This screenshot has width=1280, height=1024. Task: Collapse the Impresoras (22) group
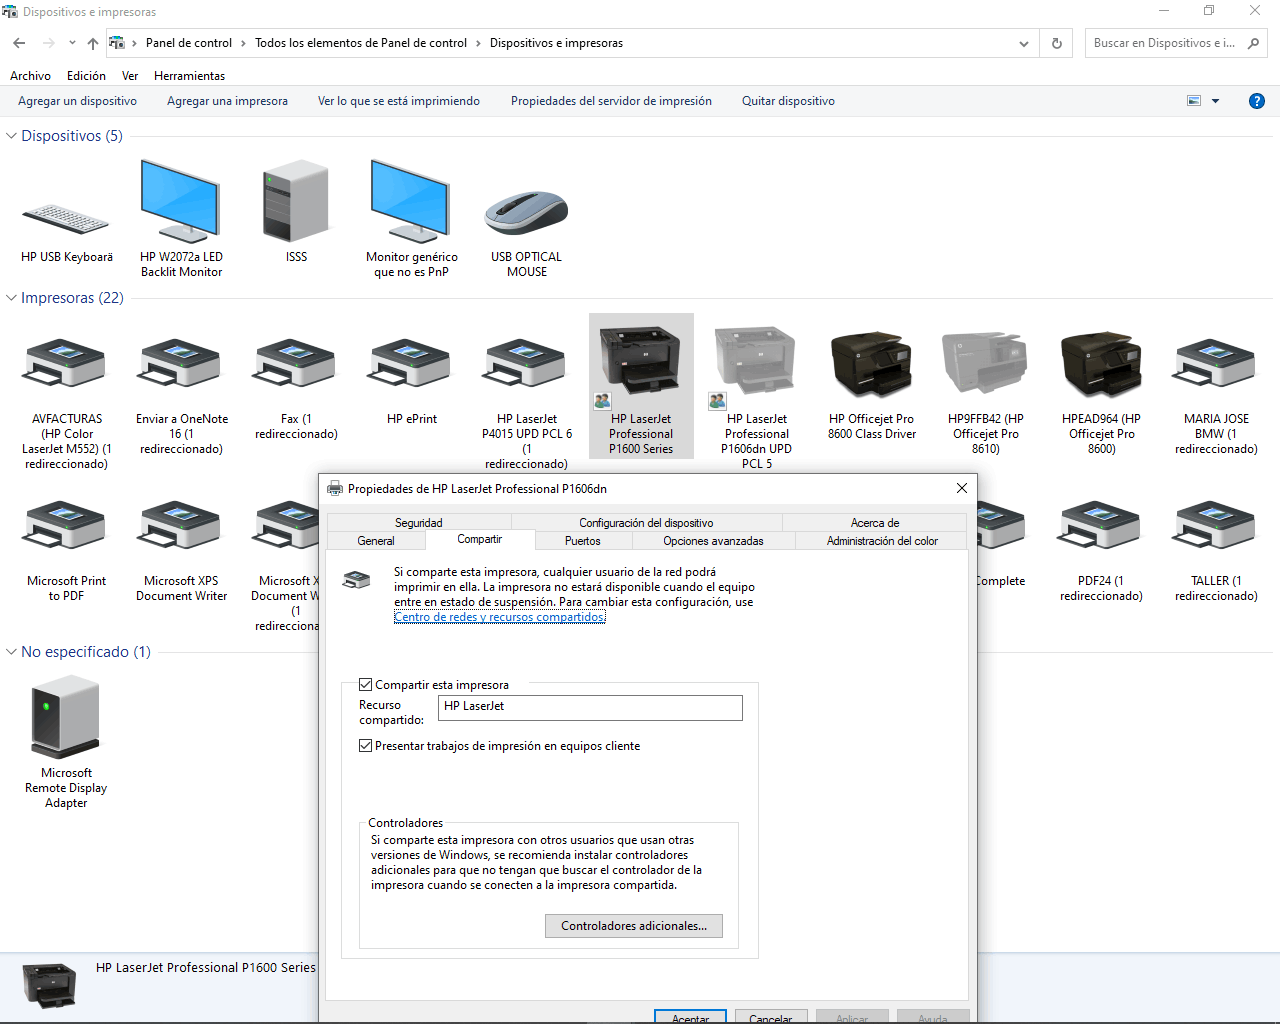pyautogui.click(x=12, y=298)
